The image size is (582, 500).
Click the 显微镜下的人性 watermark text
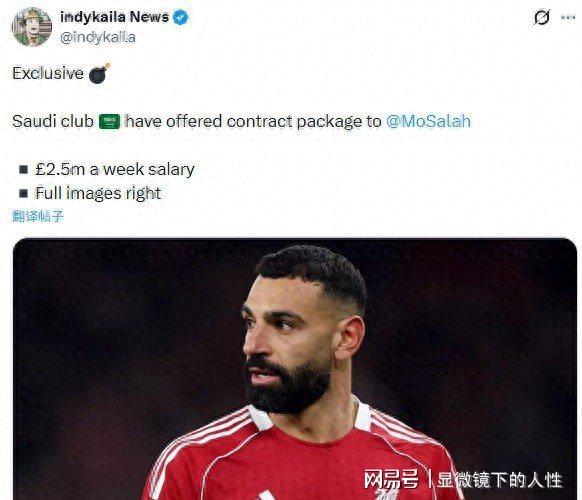click(x=500, y=480)
